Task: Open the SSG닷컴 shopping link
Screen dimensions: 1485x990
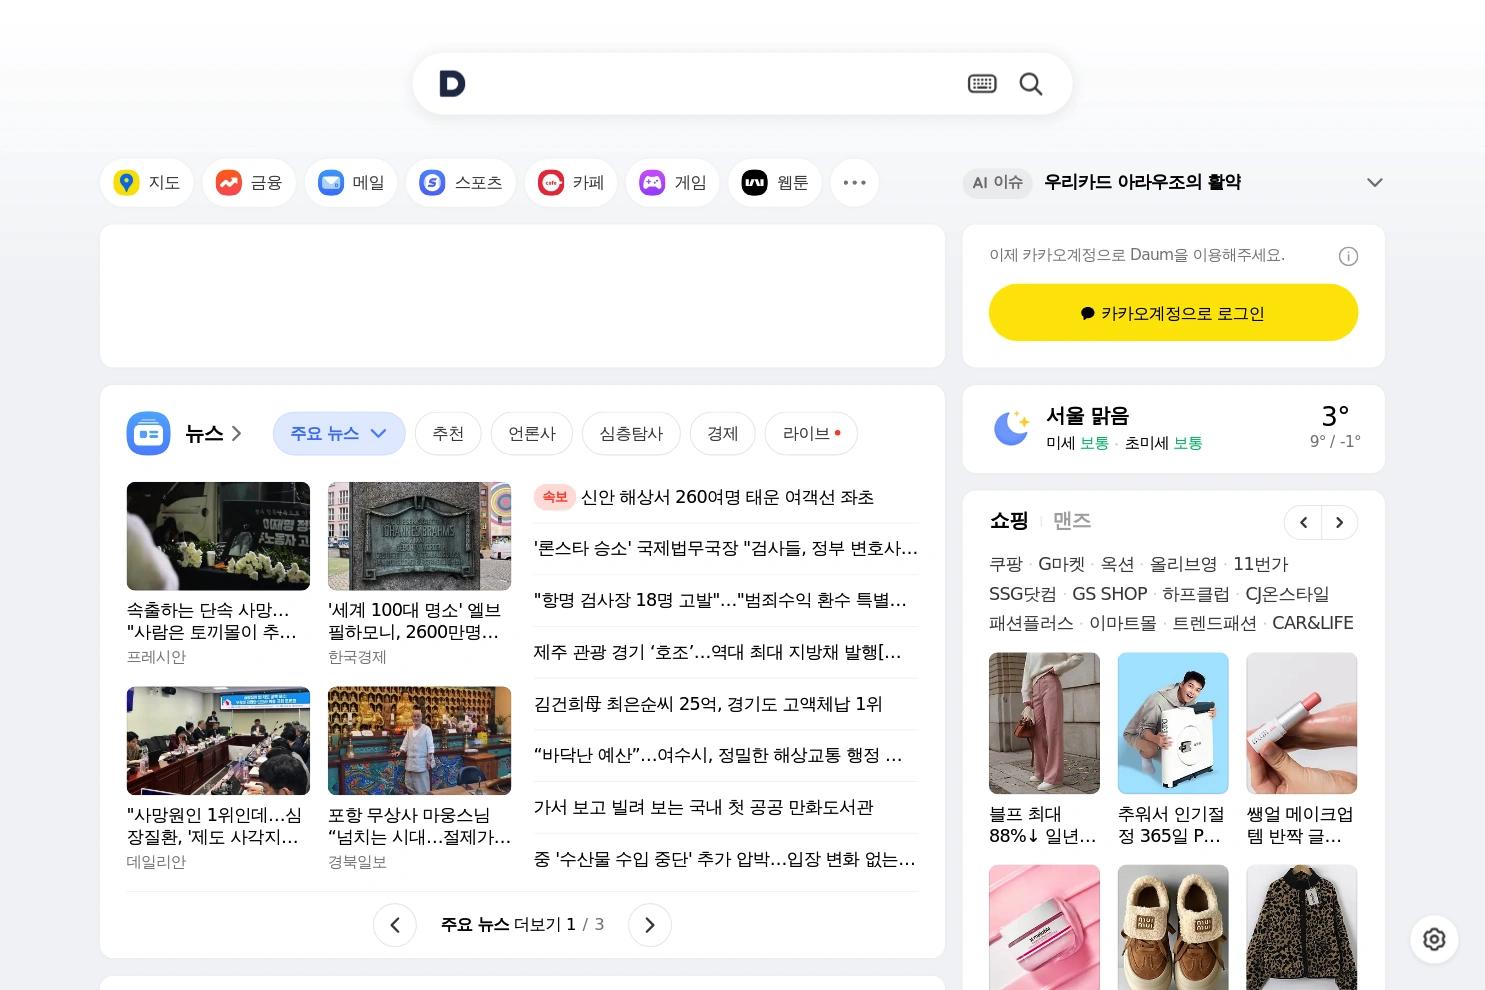Action: coord(1023,594)
